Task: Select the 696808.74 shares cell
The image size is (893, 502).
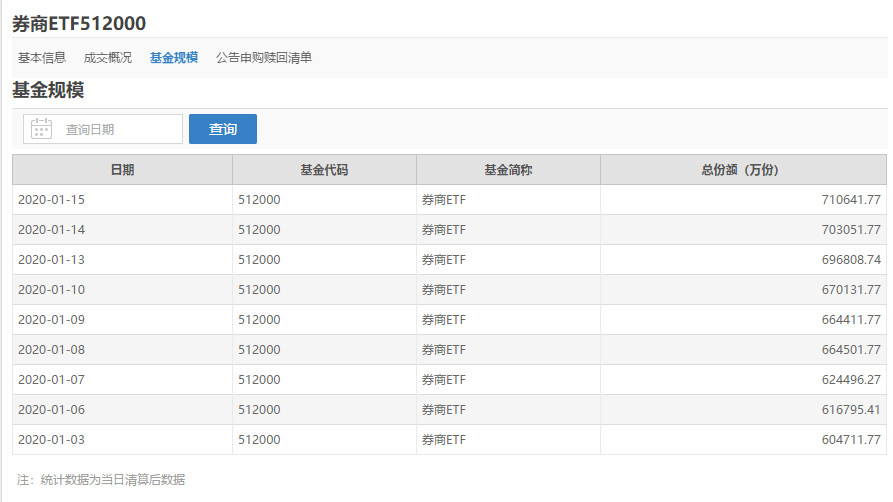Action: pyautogui.click(x=849, y=260)
